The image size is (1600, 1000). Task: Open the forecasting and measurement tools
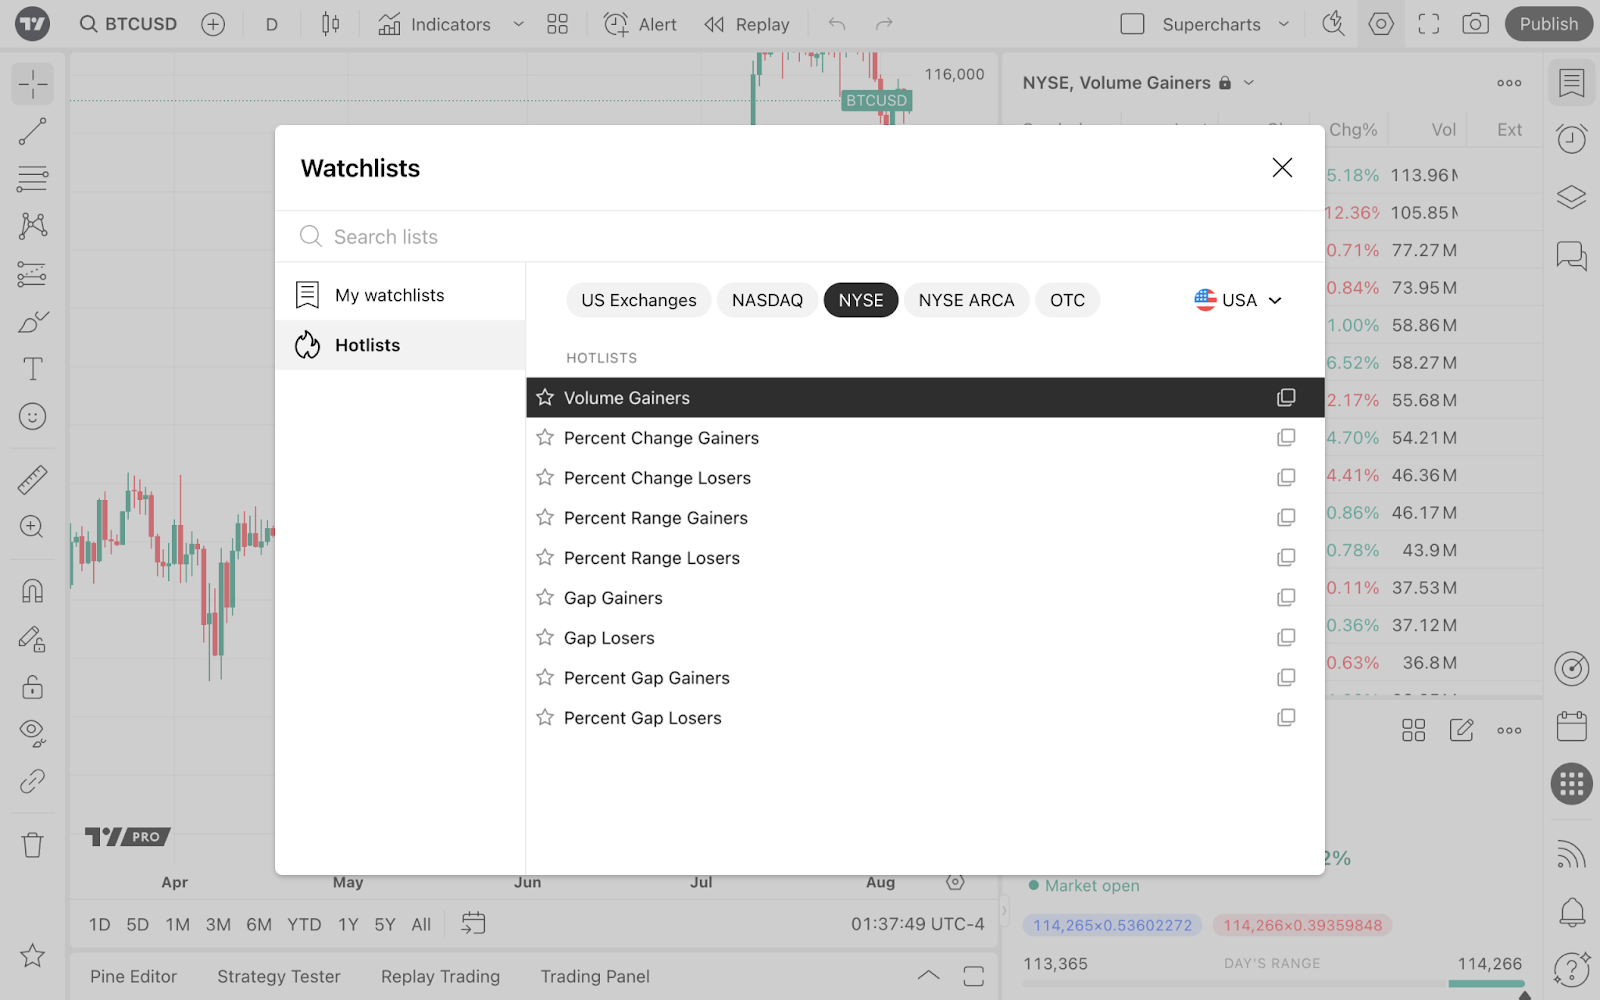pyautogui.click(x=33, y=274)
